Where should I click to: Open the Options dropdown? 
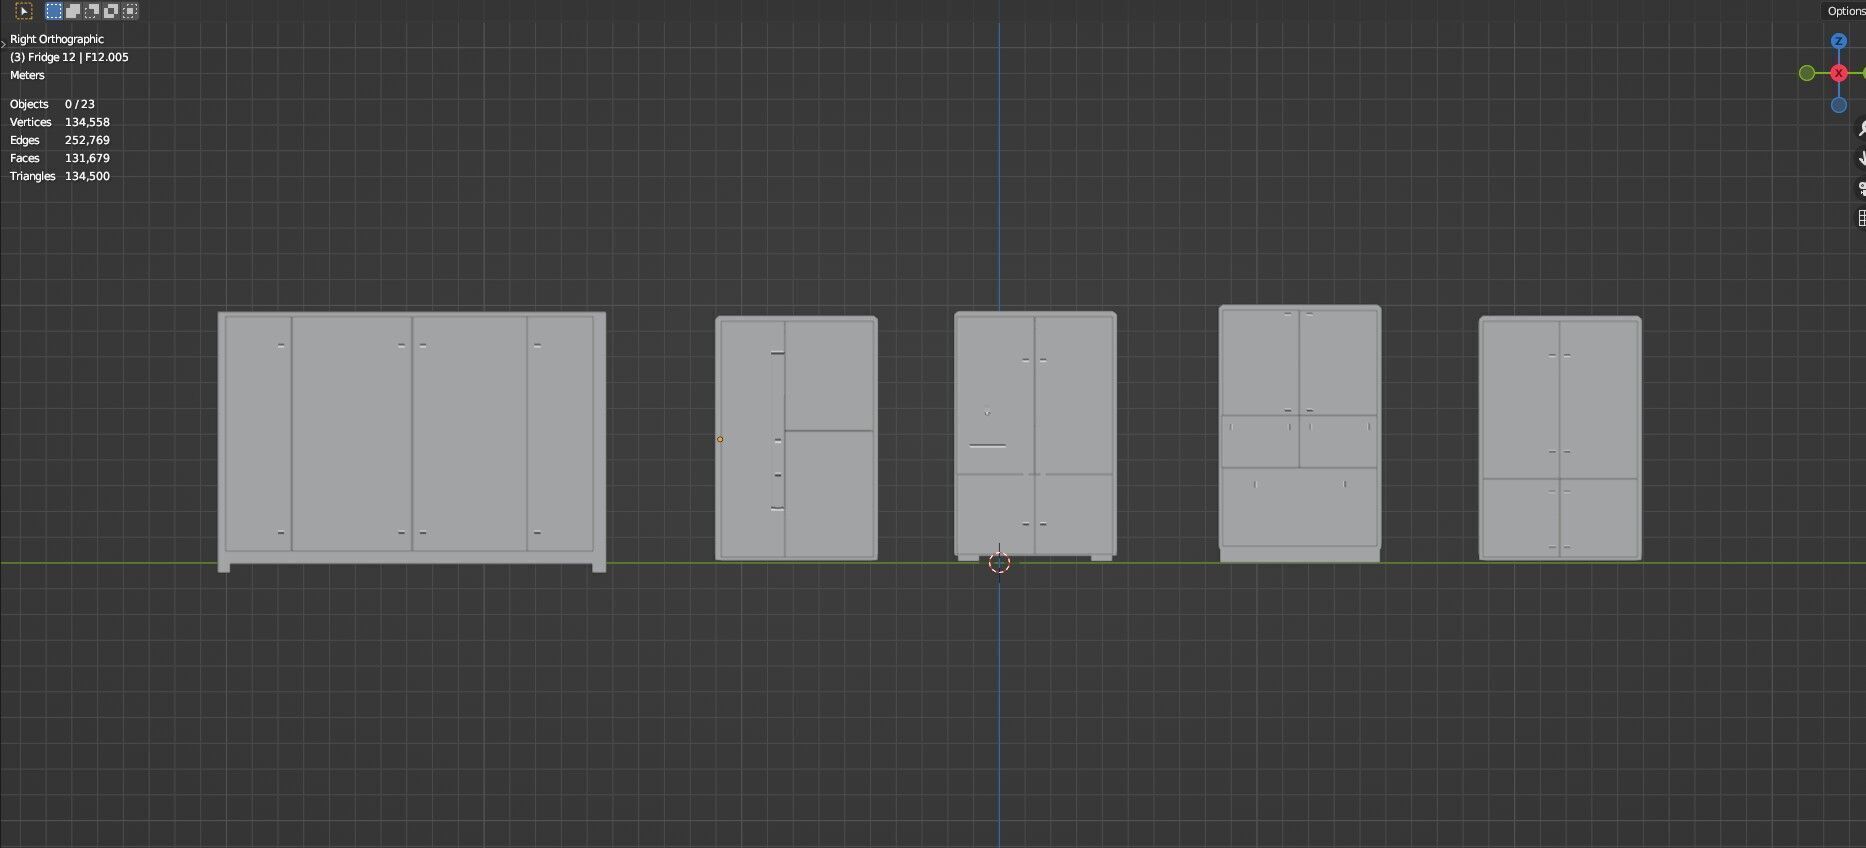click(x=1845, y=11)
